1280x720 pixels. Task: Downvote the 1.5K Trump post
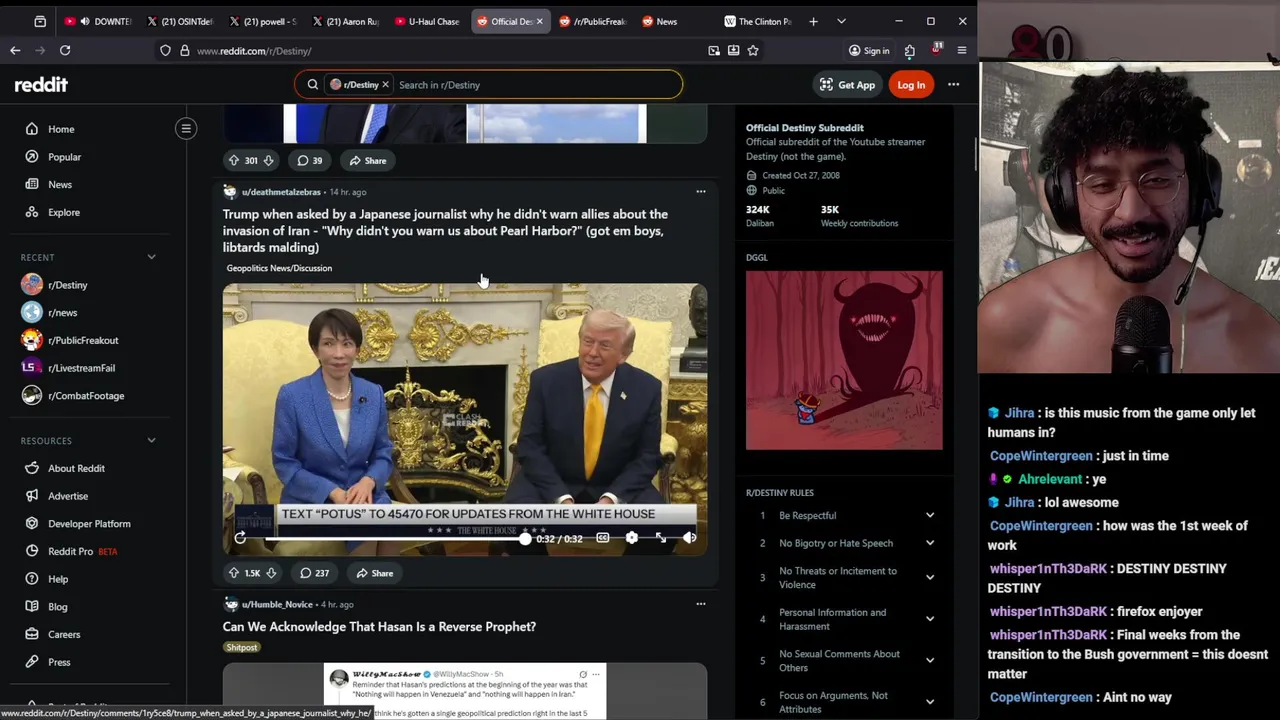[x=272, y=573]
